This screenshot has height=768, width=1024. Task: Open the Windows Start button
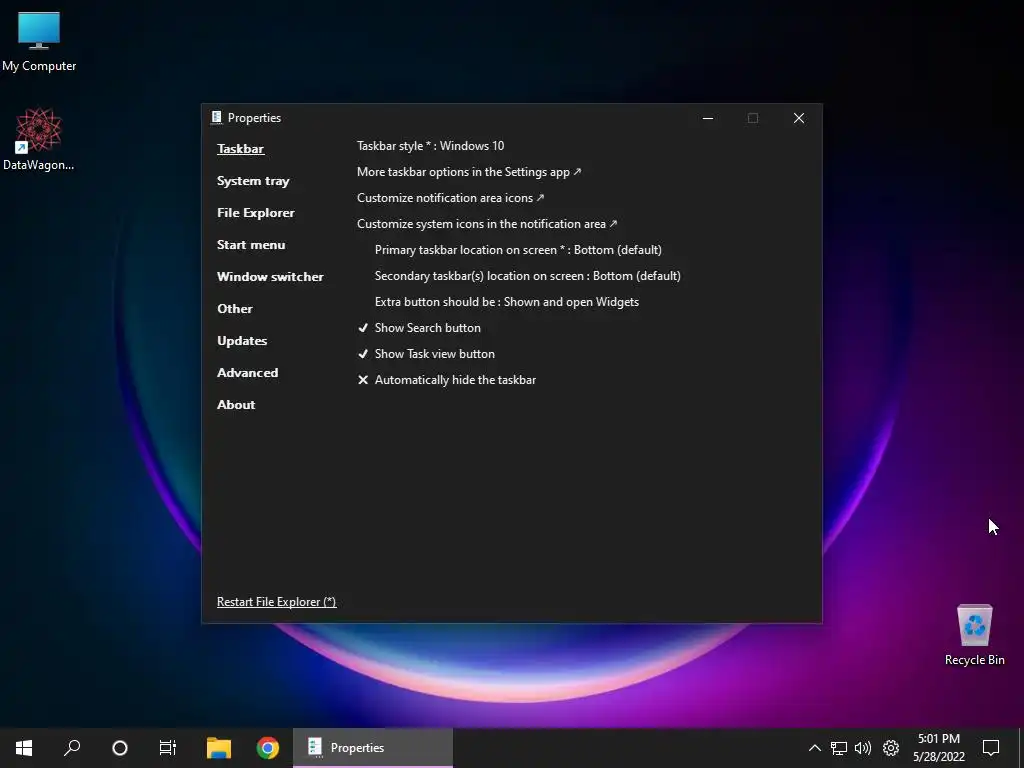(x=24, y=748)
